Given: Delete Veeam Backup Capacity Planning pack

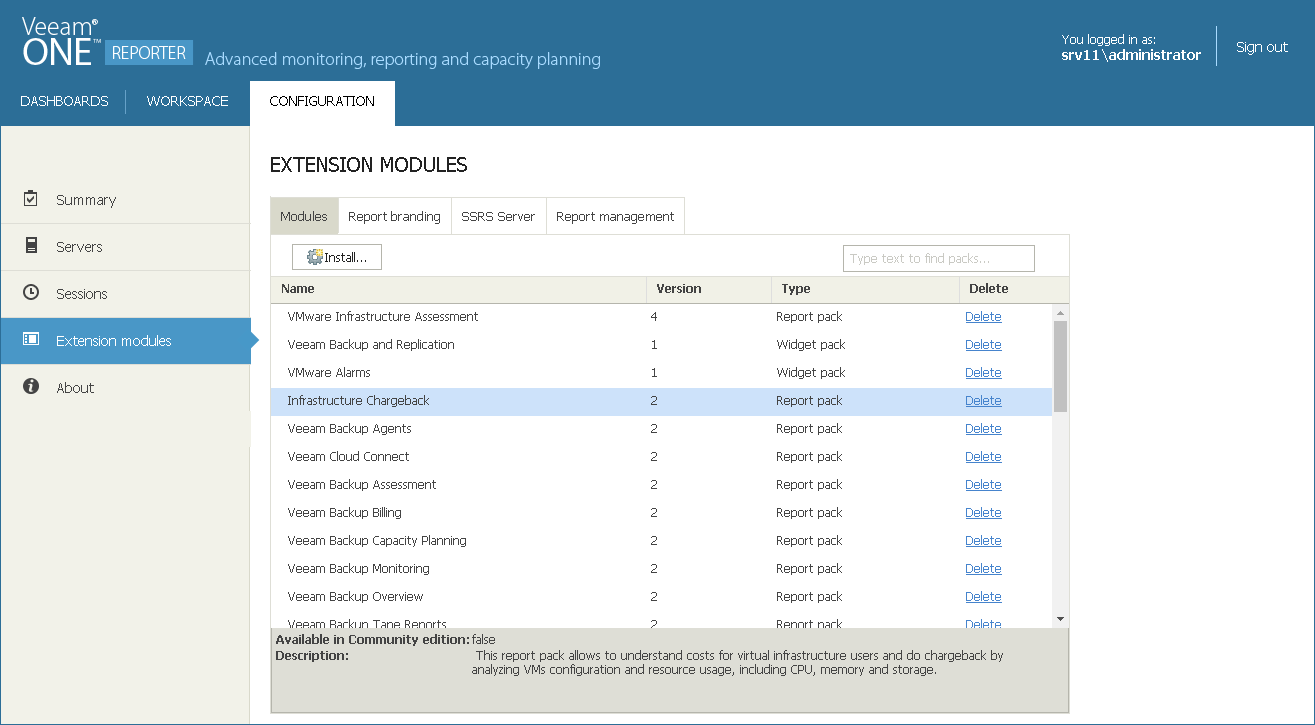Looking at the screenshot, I should pos(983,541).
